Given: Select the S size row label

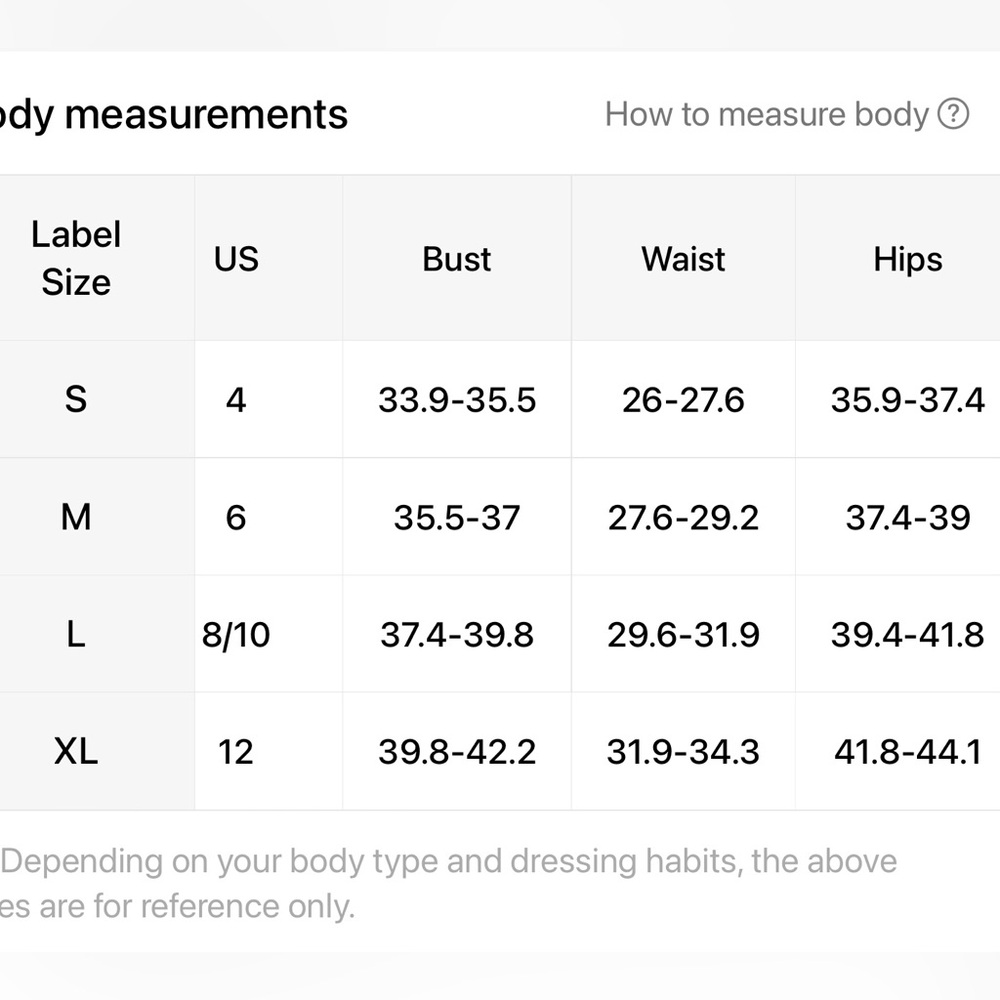Looking at the screenshot, I should click(x=76, y=400).
